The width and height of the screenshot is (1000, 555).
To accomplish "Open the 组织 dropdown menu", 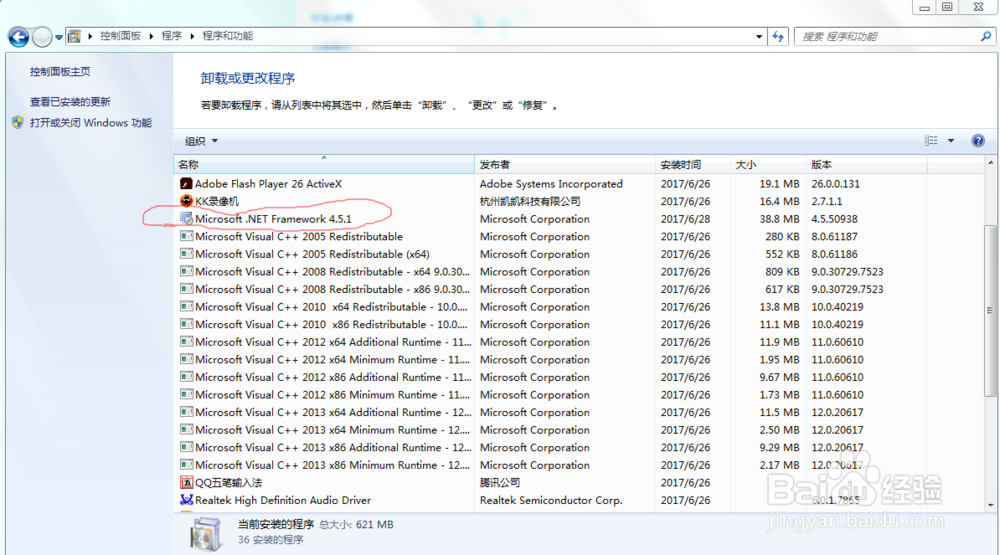I will pos(202,141).
